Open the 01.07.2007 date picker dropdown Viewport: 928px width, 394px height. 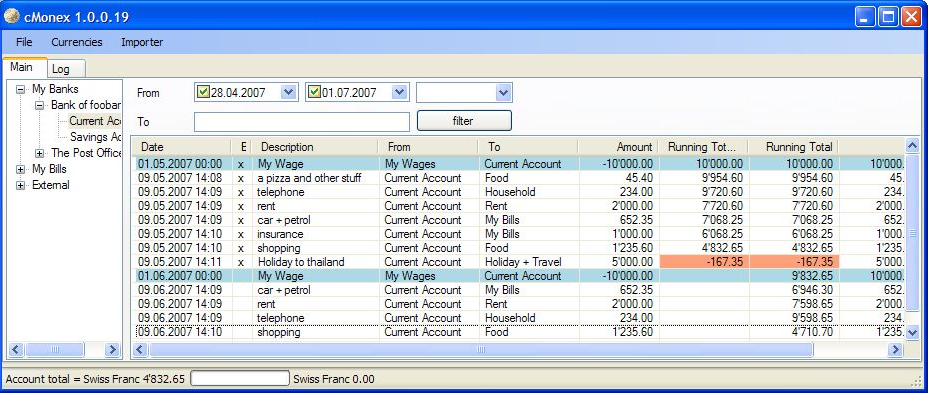[399, 92]
